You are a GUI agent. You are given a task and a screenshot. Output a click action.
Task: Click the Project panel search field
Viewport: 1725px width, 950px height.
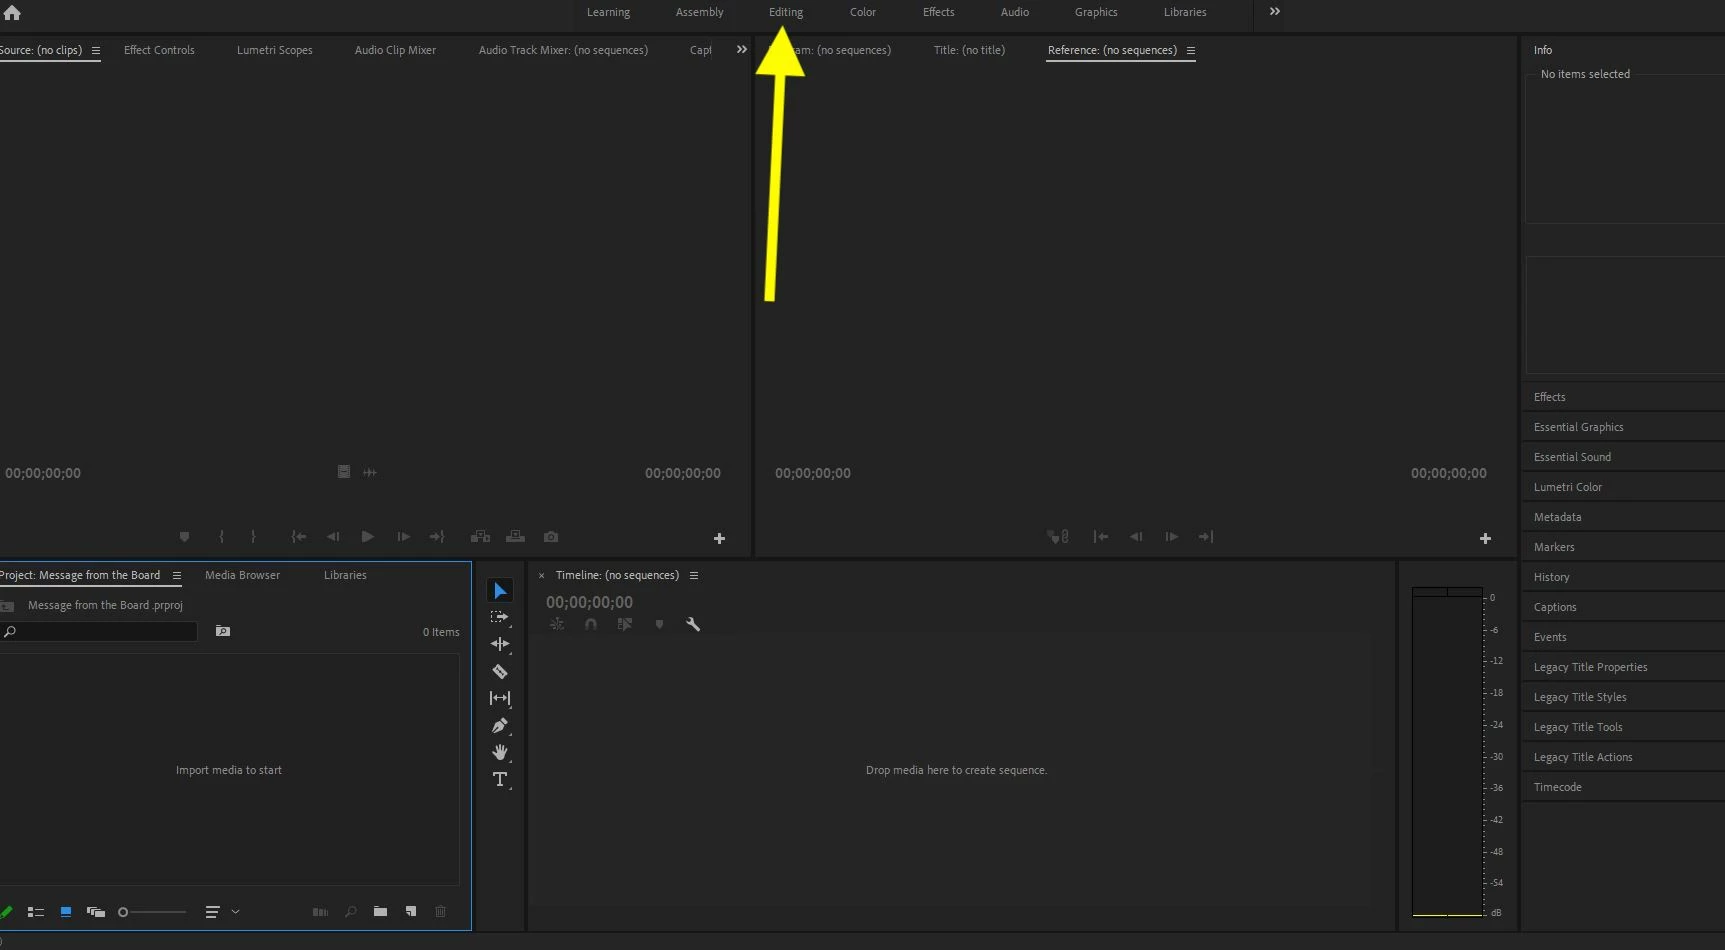click(x=100, y=631)
